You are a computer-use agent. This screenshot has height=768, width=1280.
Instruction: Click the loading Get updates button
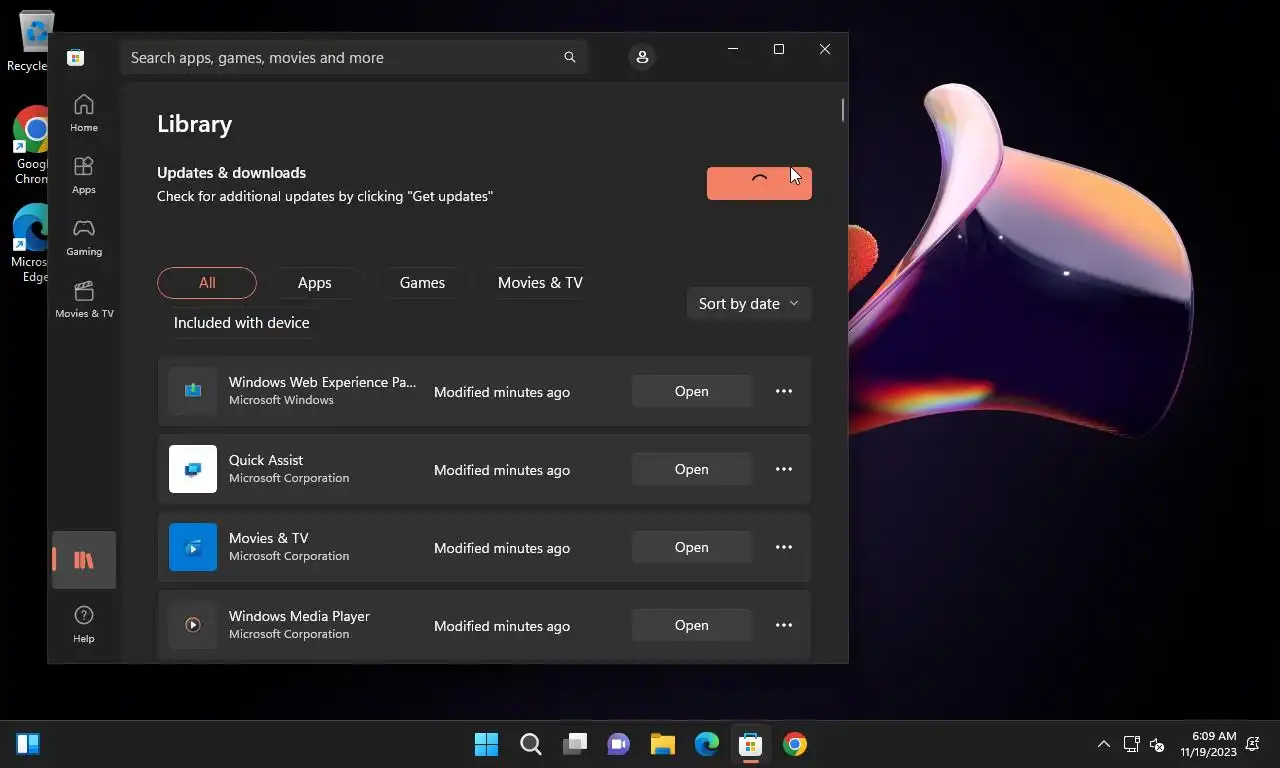[759, 183]
